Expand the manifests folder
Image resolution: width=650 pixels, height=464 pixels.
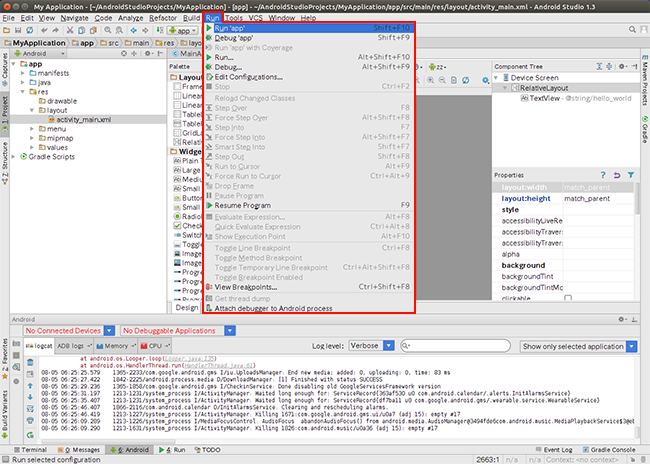(22, 73)
